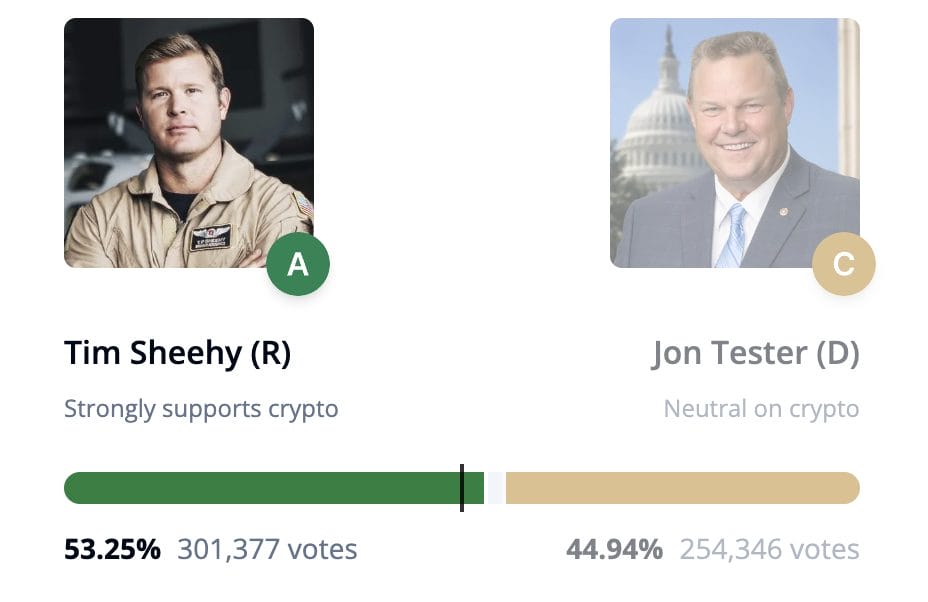Screen dimensions: 928x602
Task: Click the tan C grade badge
Action: [x=843, y=264]
